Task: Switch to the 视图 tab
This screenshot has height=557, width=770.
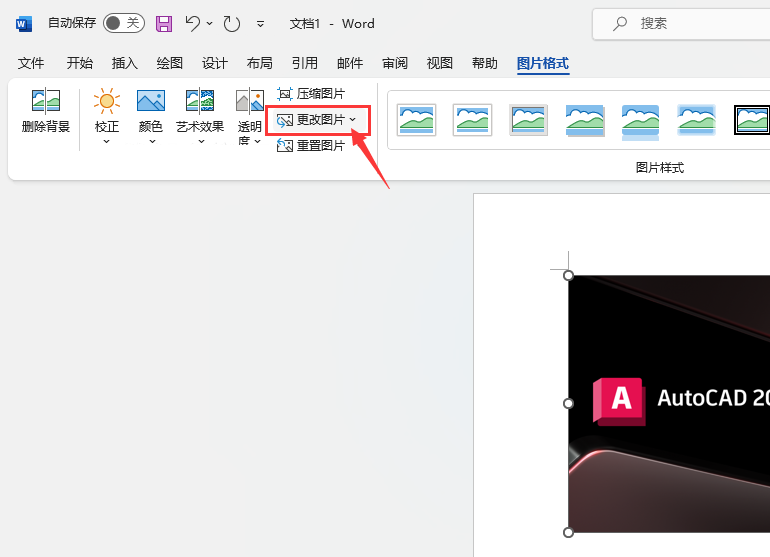Action: (440, 63)
